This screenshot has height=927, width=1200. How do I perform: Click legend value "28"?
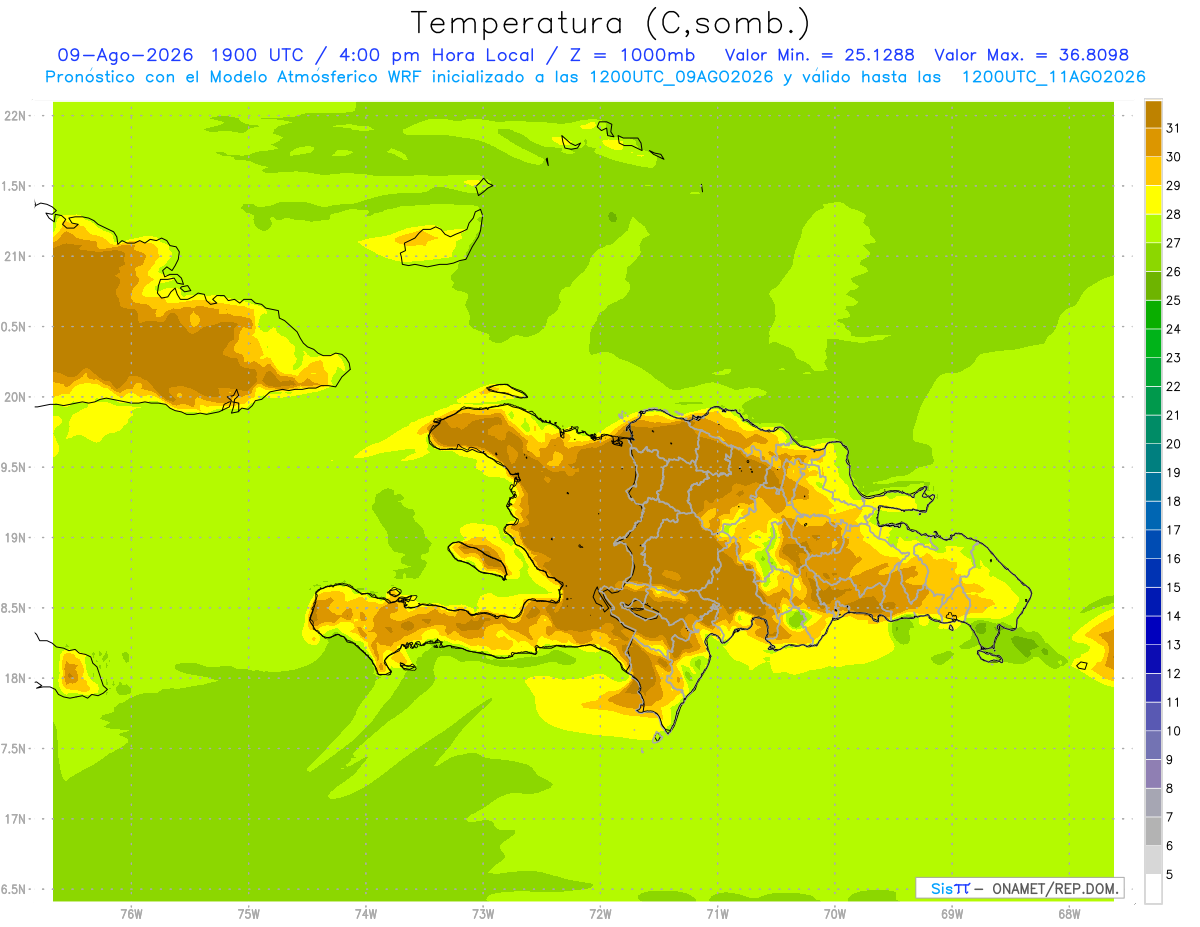pos(1173,214)
